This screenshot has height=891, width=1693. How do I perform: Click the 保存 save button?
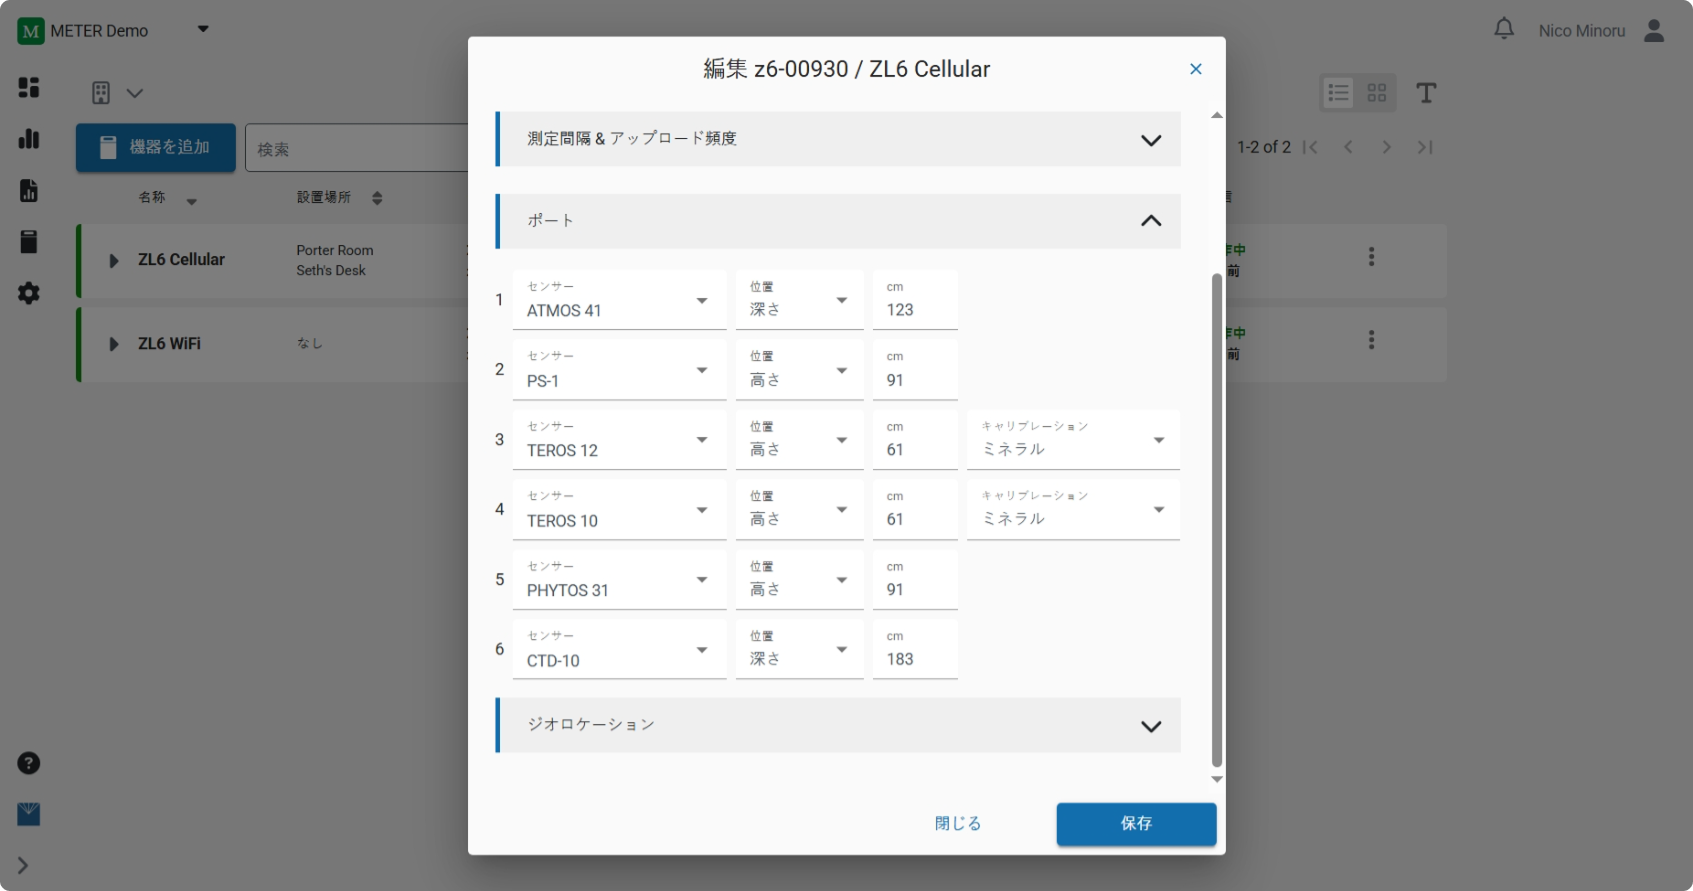pos(1136,824)
